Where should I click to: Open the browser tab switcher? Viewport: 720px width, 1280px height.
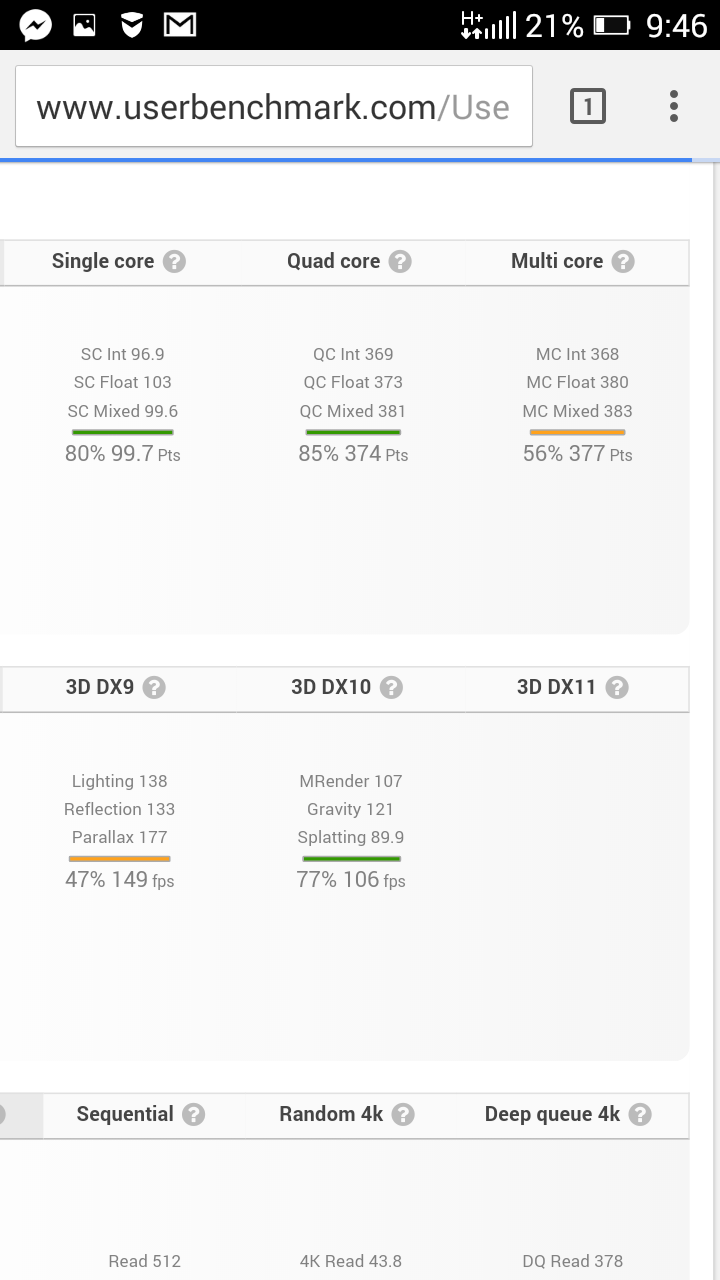coord(588,106)
